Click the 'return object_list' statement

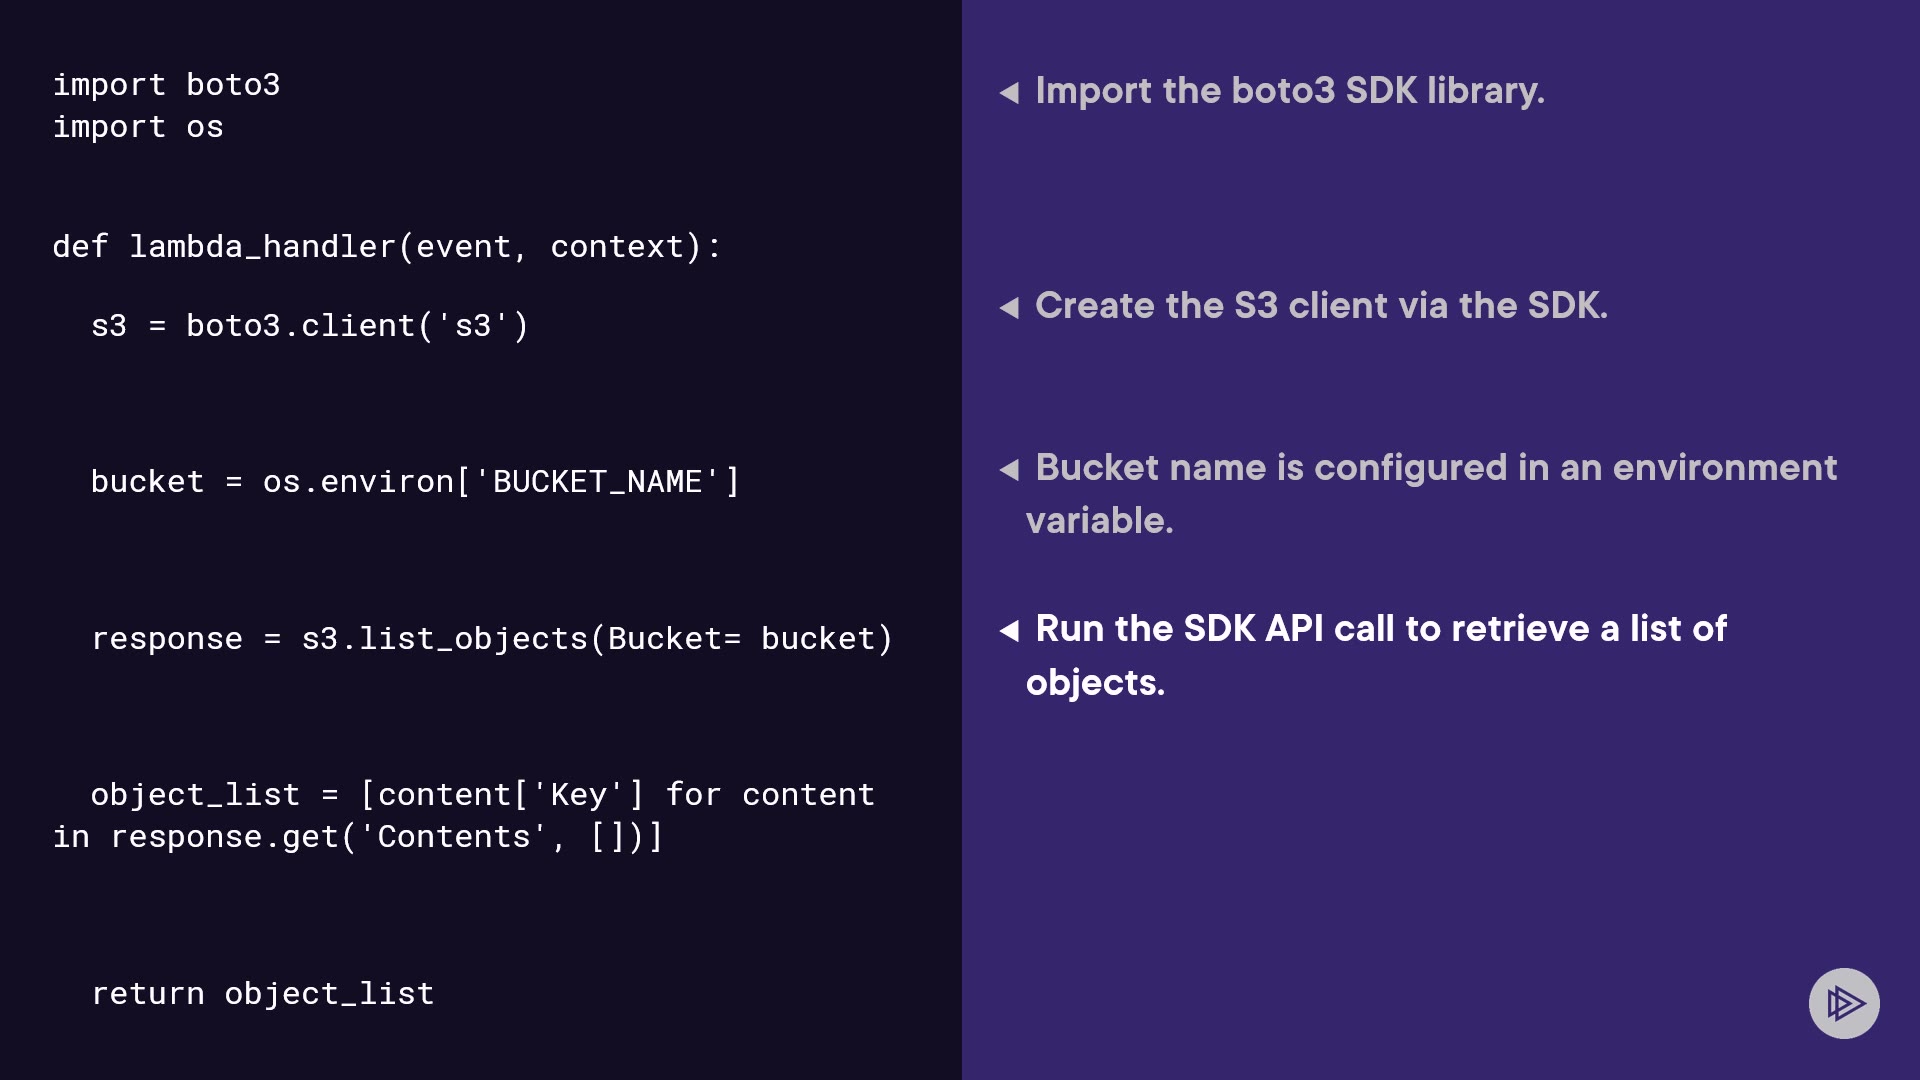(262, 994)
